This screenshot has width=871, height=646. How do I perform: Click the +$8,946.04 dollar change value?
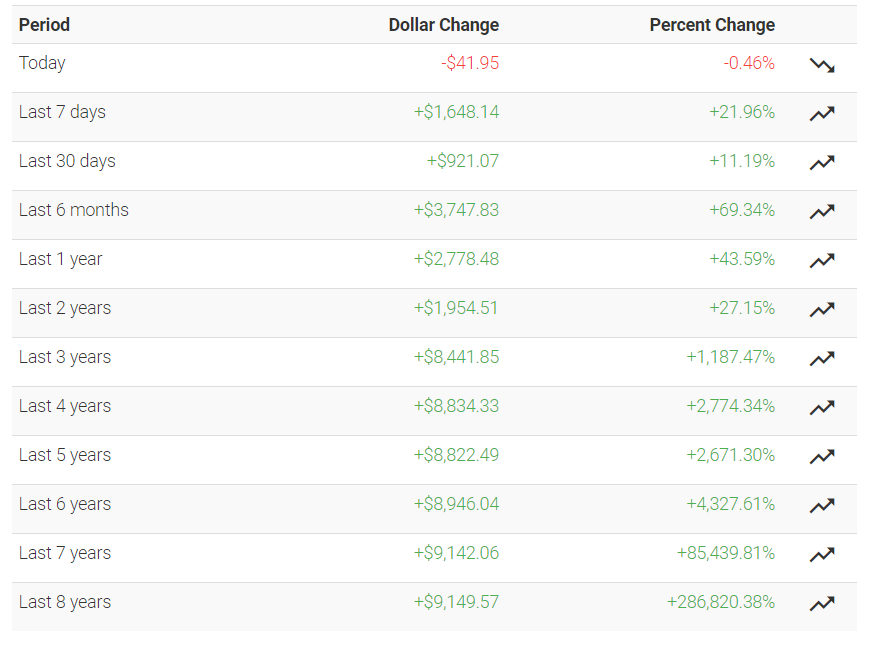tap(456, 504)
